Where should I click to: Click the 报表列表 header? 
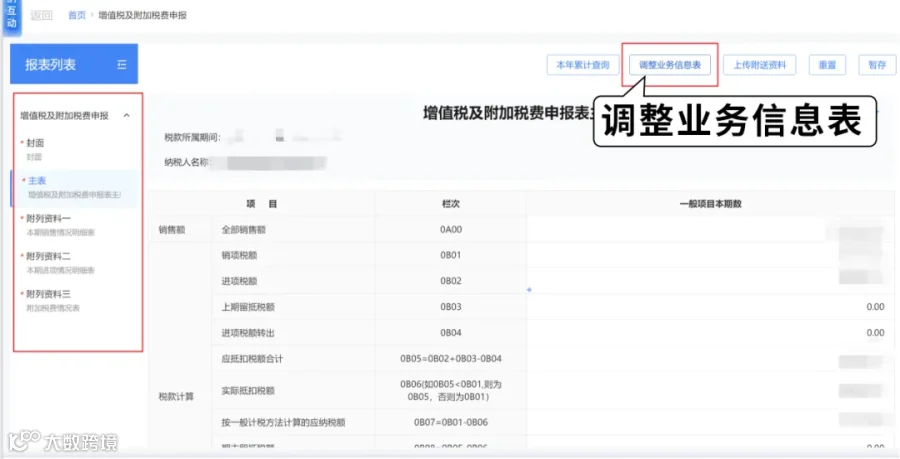[x=74, y=64]
